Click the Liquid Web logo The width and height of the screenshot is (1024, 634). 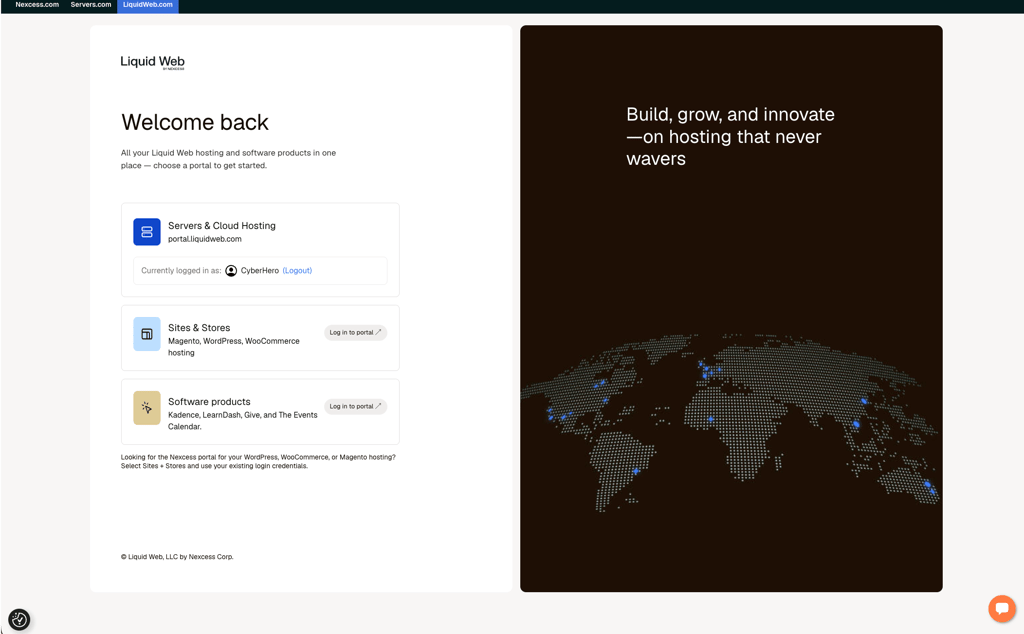[152, 62]
